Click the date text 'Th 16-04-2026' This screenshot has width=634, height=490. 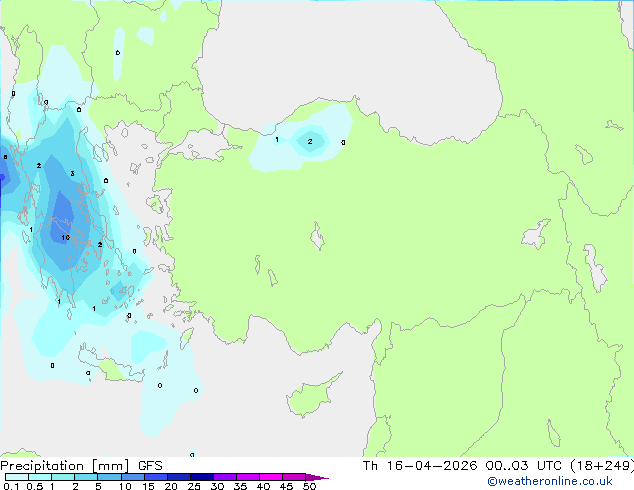tap(420, 466)
